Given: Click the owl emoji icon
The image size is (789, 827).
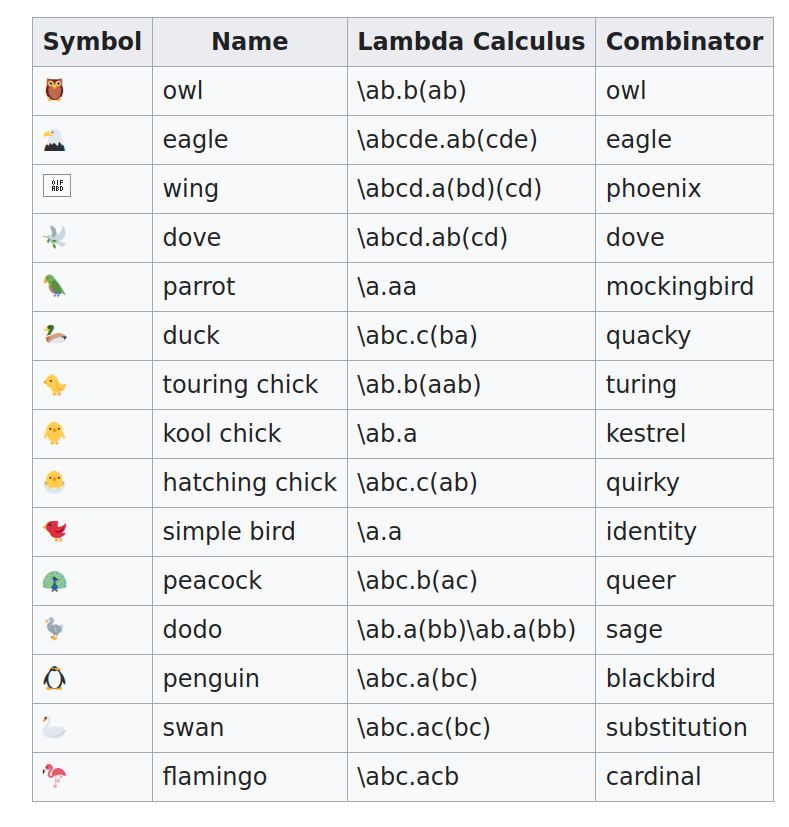Looking at the screenshot, I should point(54,90).
